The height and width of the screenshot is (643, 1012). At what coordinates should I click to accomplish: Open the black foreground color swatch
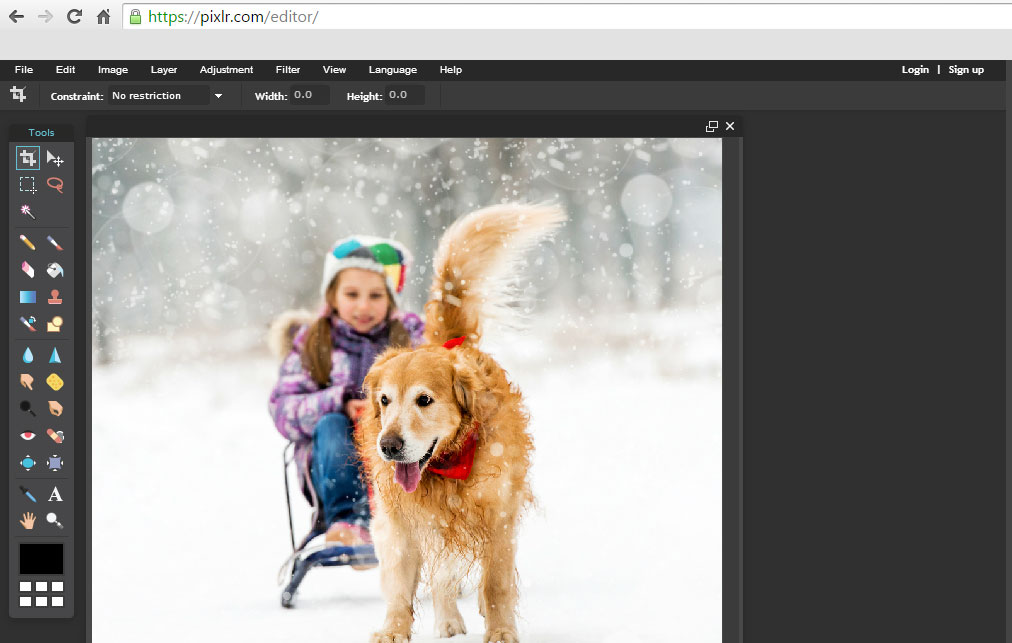click(41, 559)
